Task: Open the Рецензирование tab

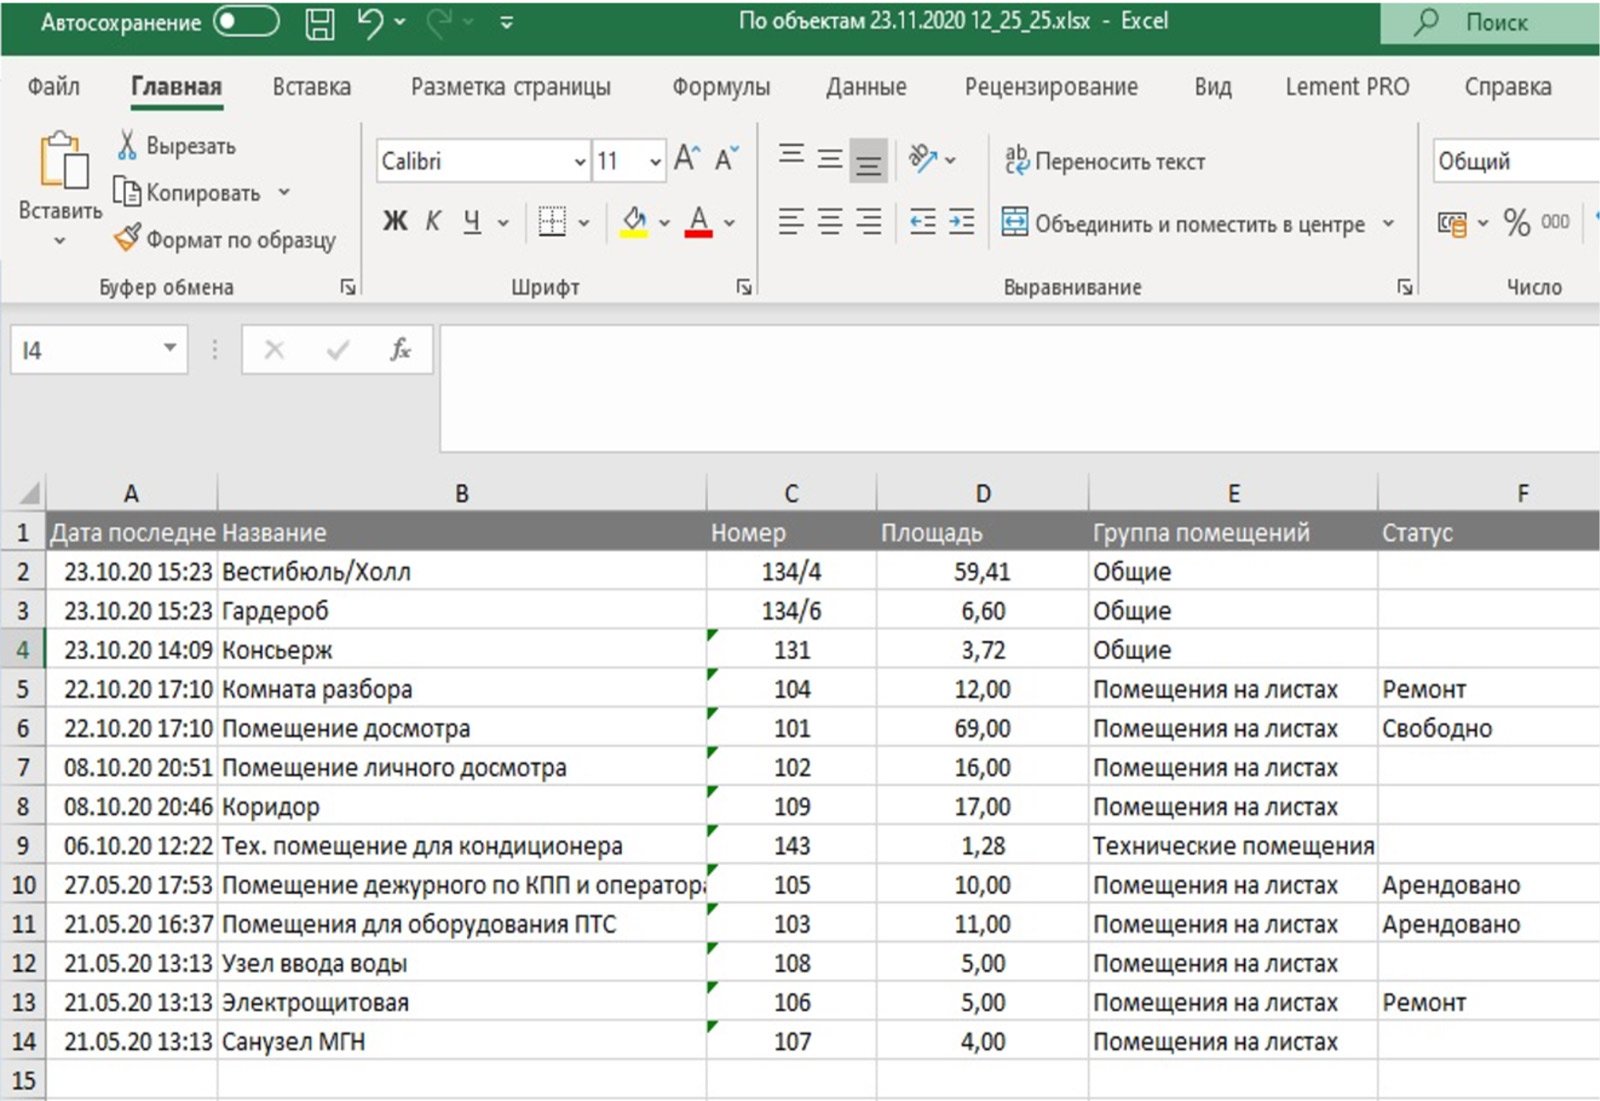Action: [x=1051, y=87]
